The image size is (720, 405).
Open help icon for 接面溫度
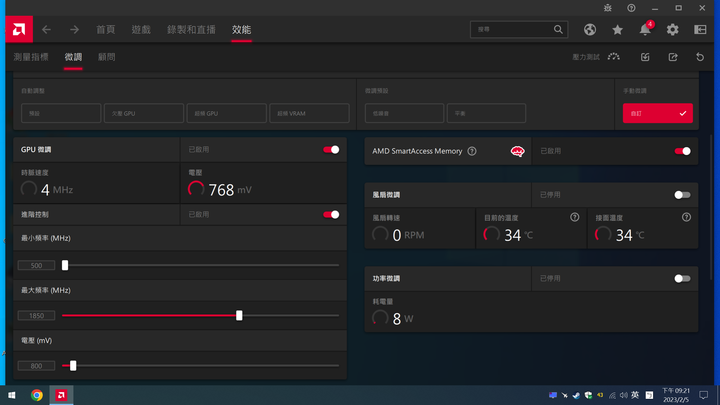tap(686, 217)
